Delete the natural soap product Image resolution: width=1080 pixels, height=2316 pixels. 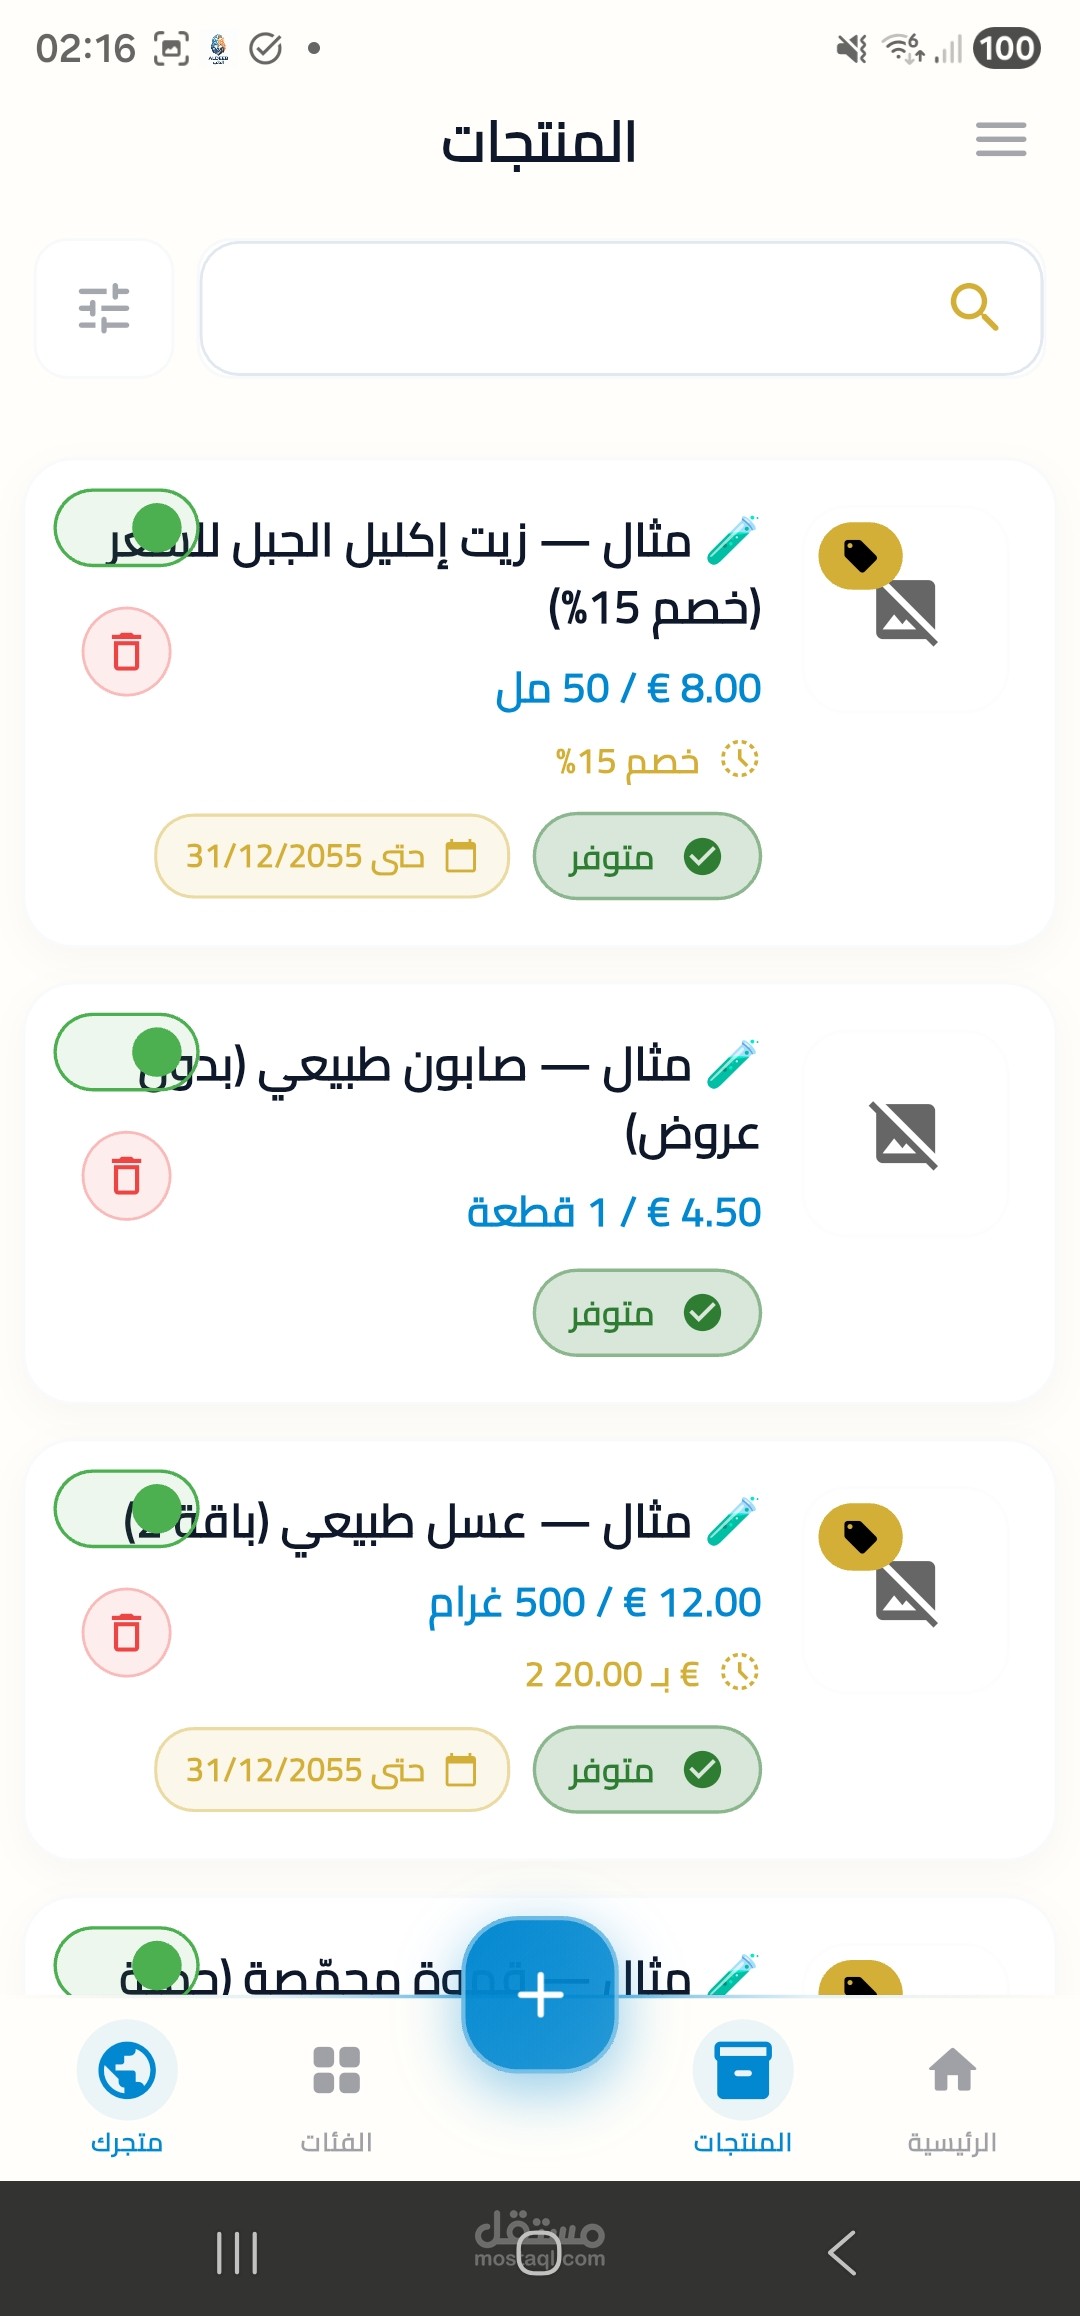pos(127,1176)
